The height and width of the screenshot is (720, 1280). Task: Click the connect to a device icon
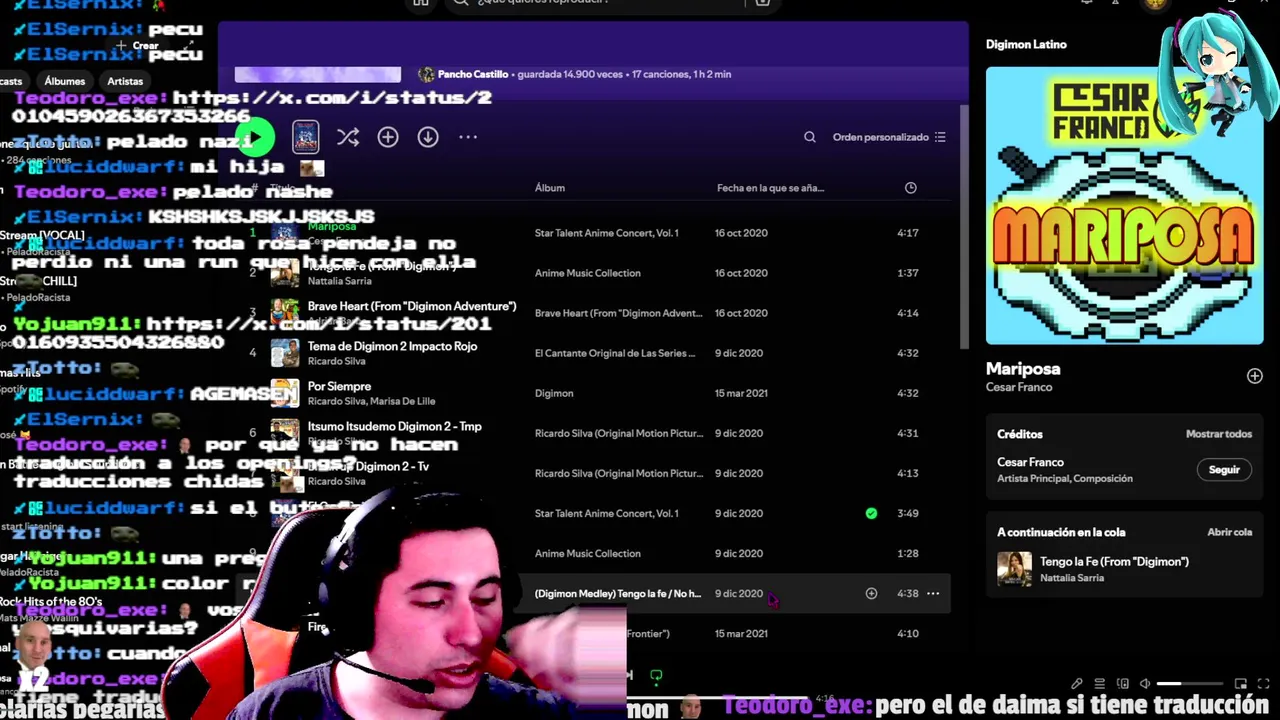pyautogui.click(x=1123, y=684)
